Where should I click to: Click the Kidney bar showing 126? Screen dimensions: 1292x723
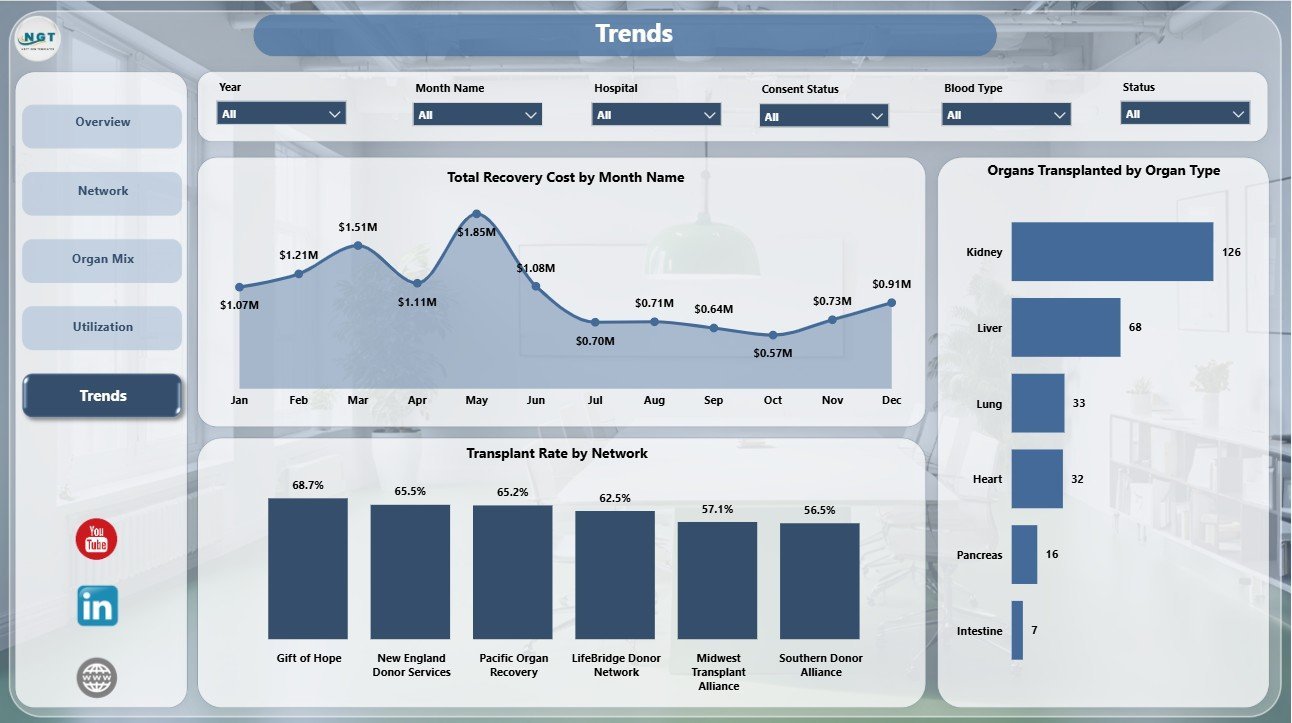tap(1112, 252)
